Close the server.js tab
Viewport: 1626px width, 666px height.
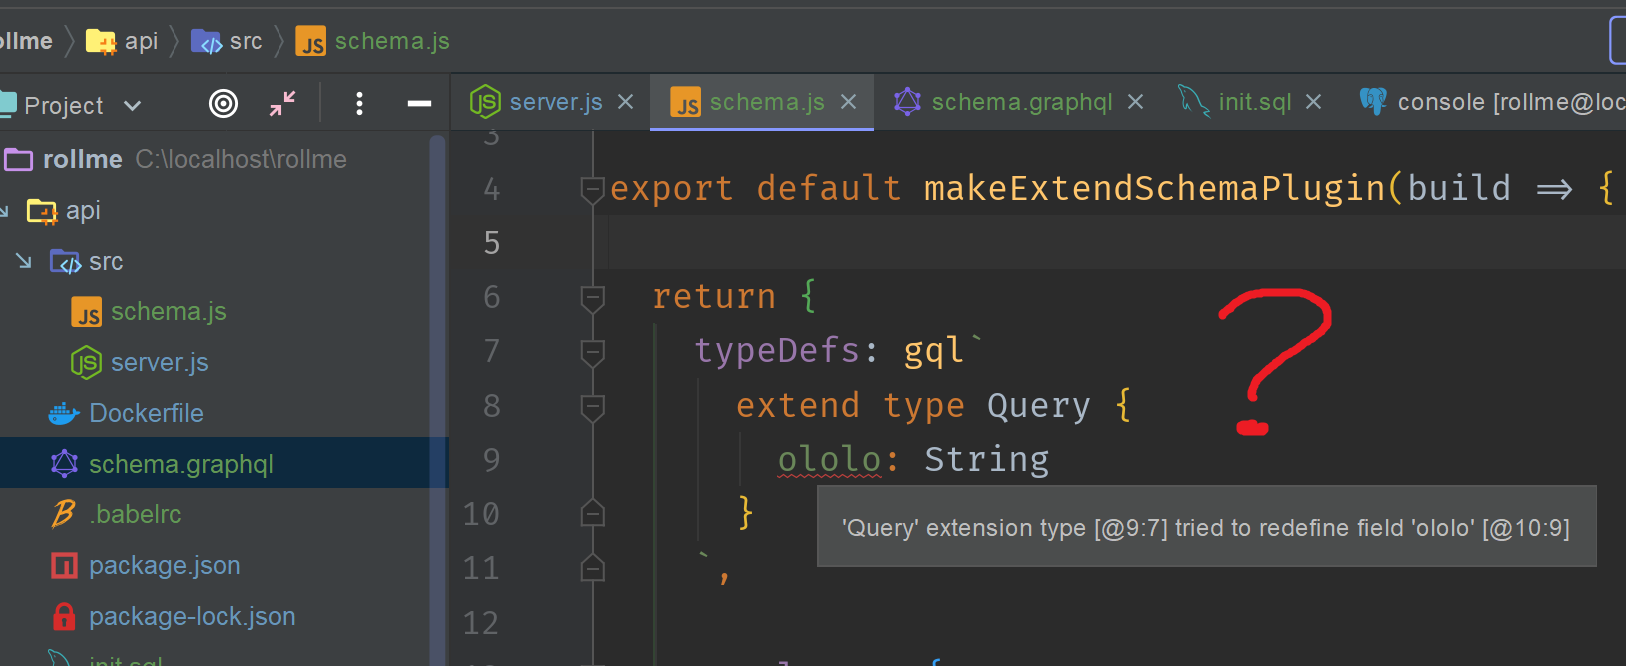tap(626, 102)
